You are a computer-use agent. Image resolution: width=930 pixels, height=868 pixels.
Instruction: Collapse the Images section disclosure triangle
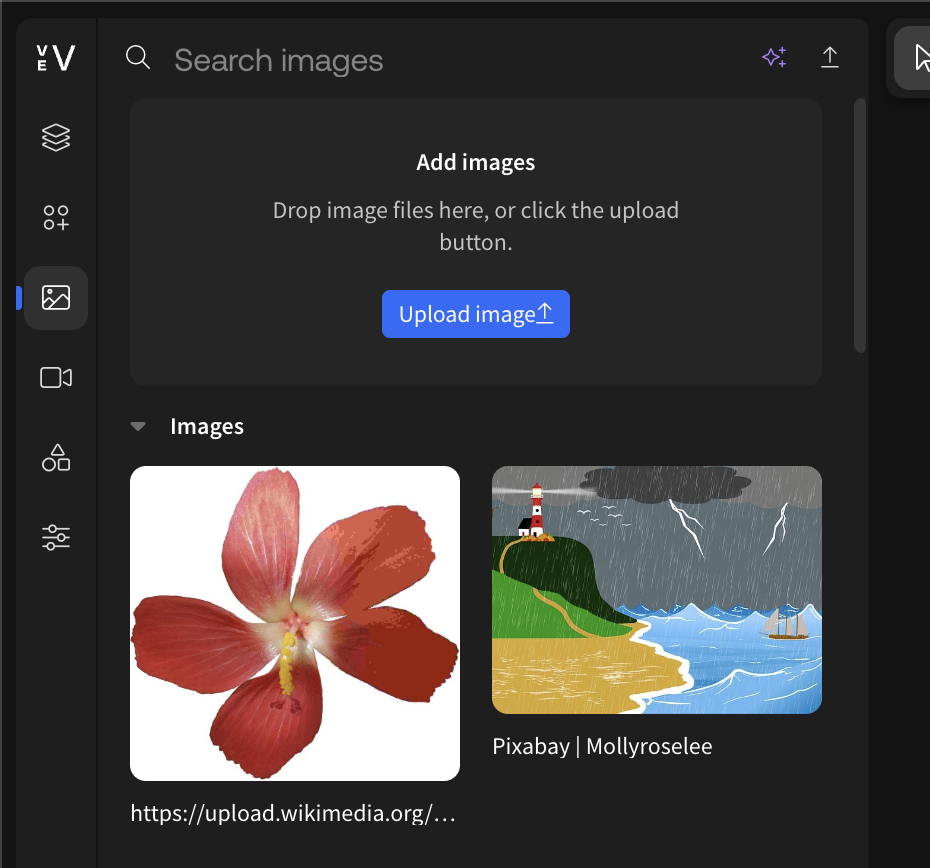137,426
